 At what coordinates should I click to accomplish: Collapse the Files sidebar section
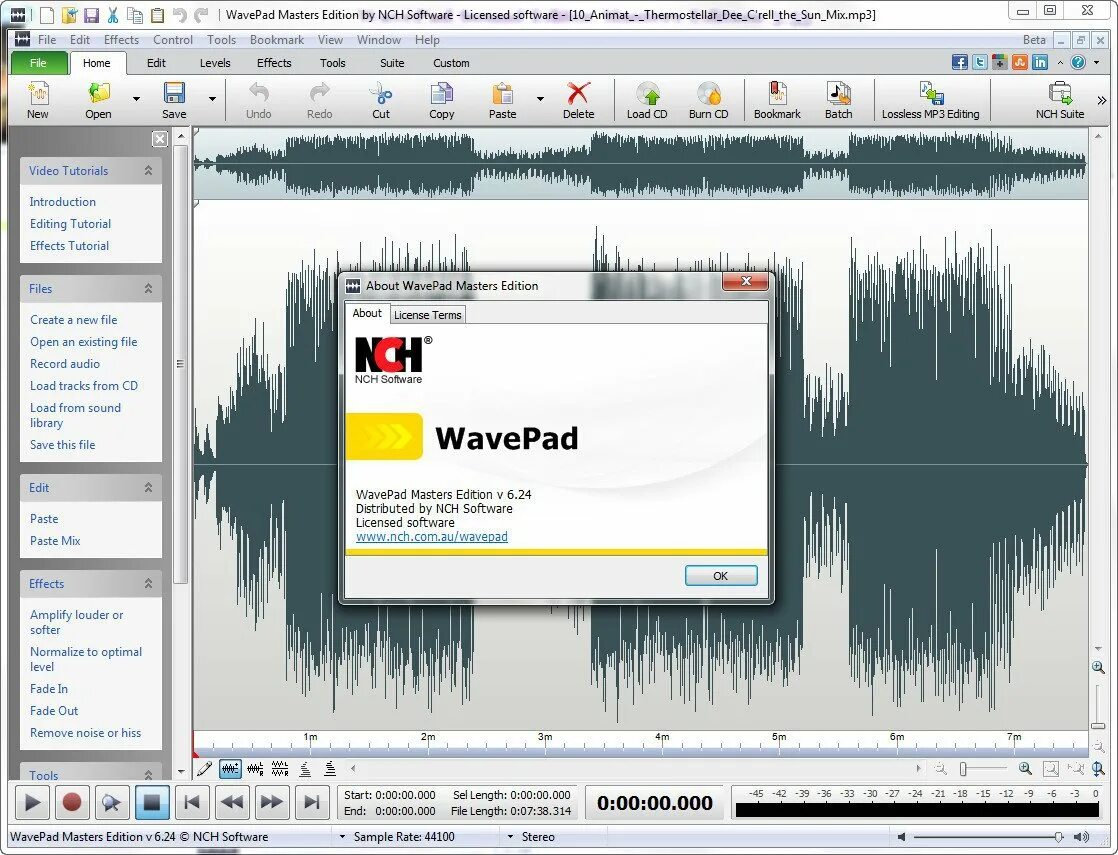click(x=148, y=288)
